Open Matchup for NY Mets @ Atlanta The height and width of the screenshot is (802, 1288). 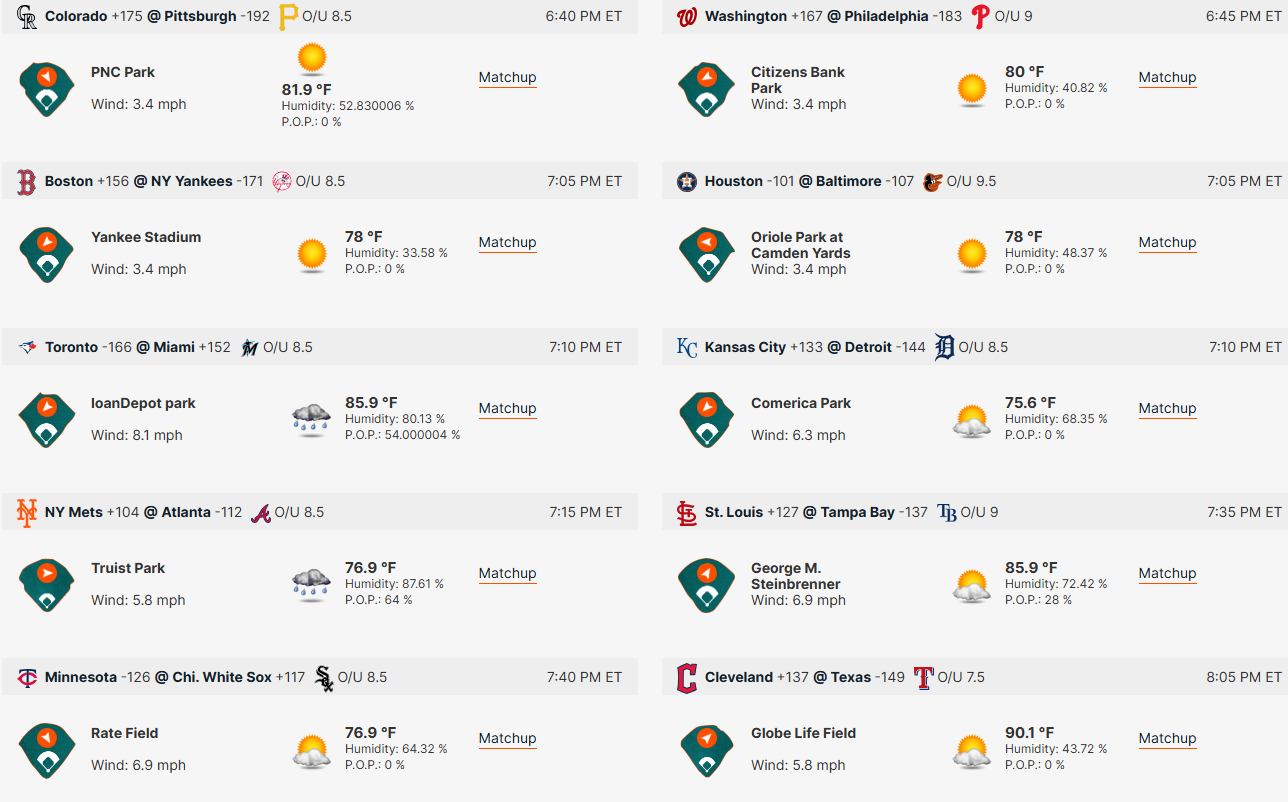(507, 574)
